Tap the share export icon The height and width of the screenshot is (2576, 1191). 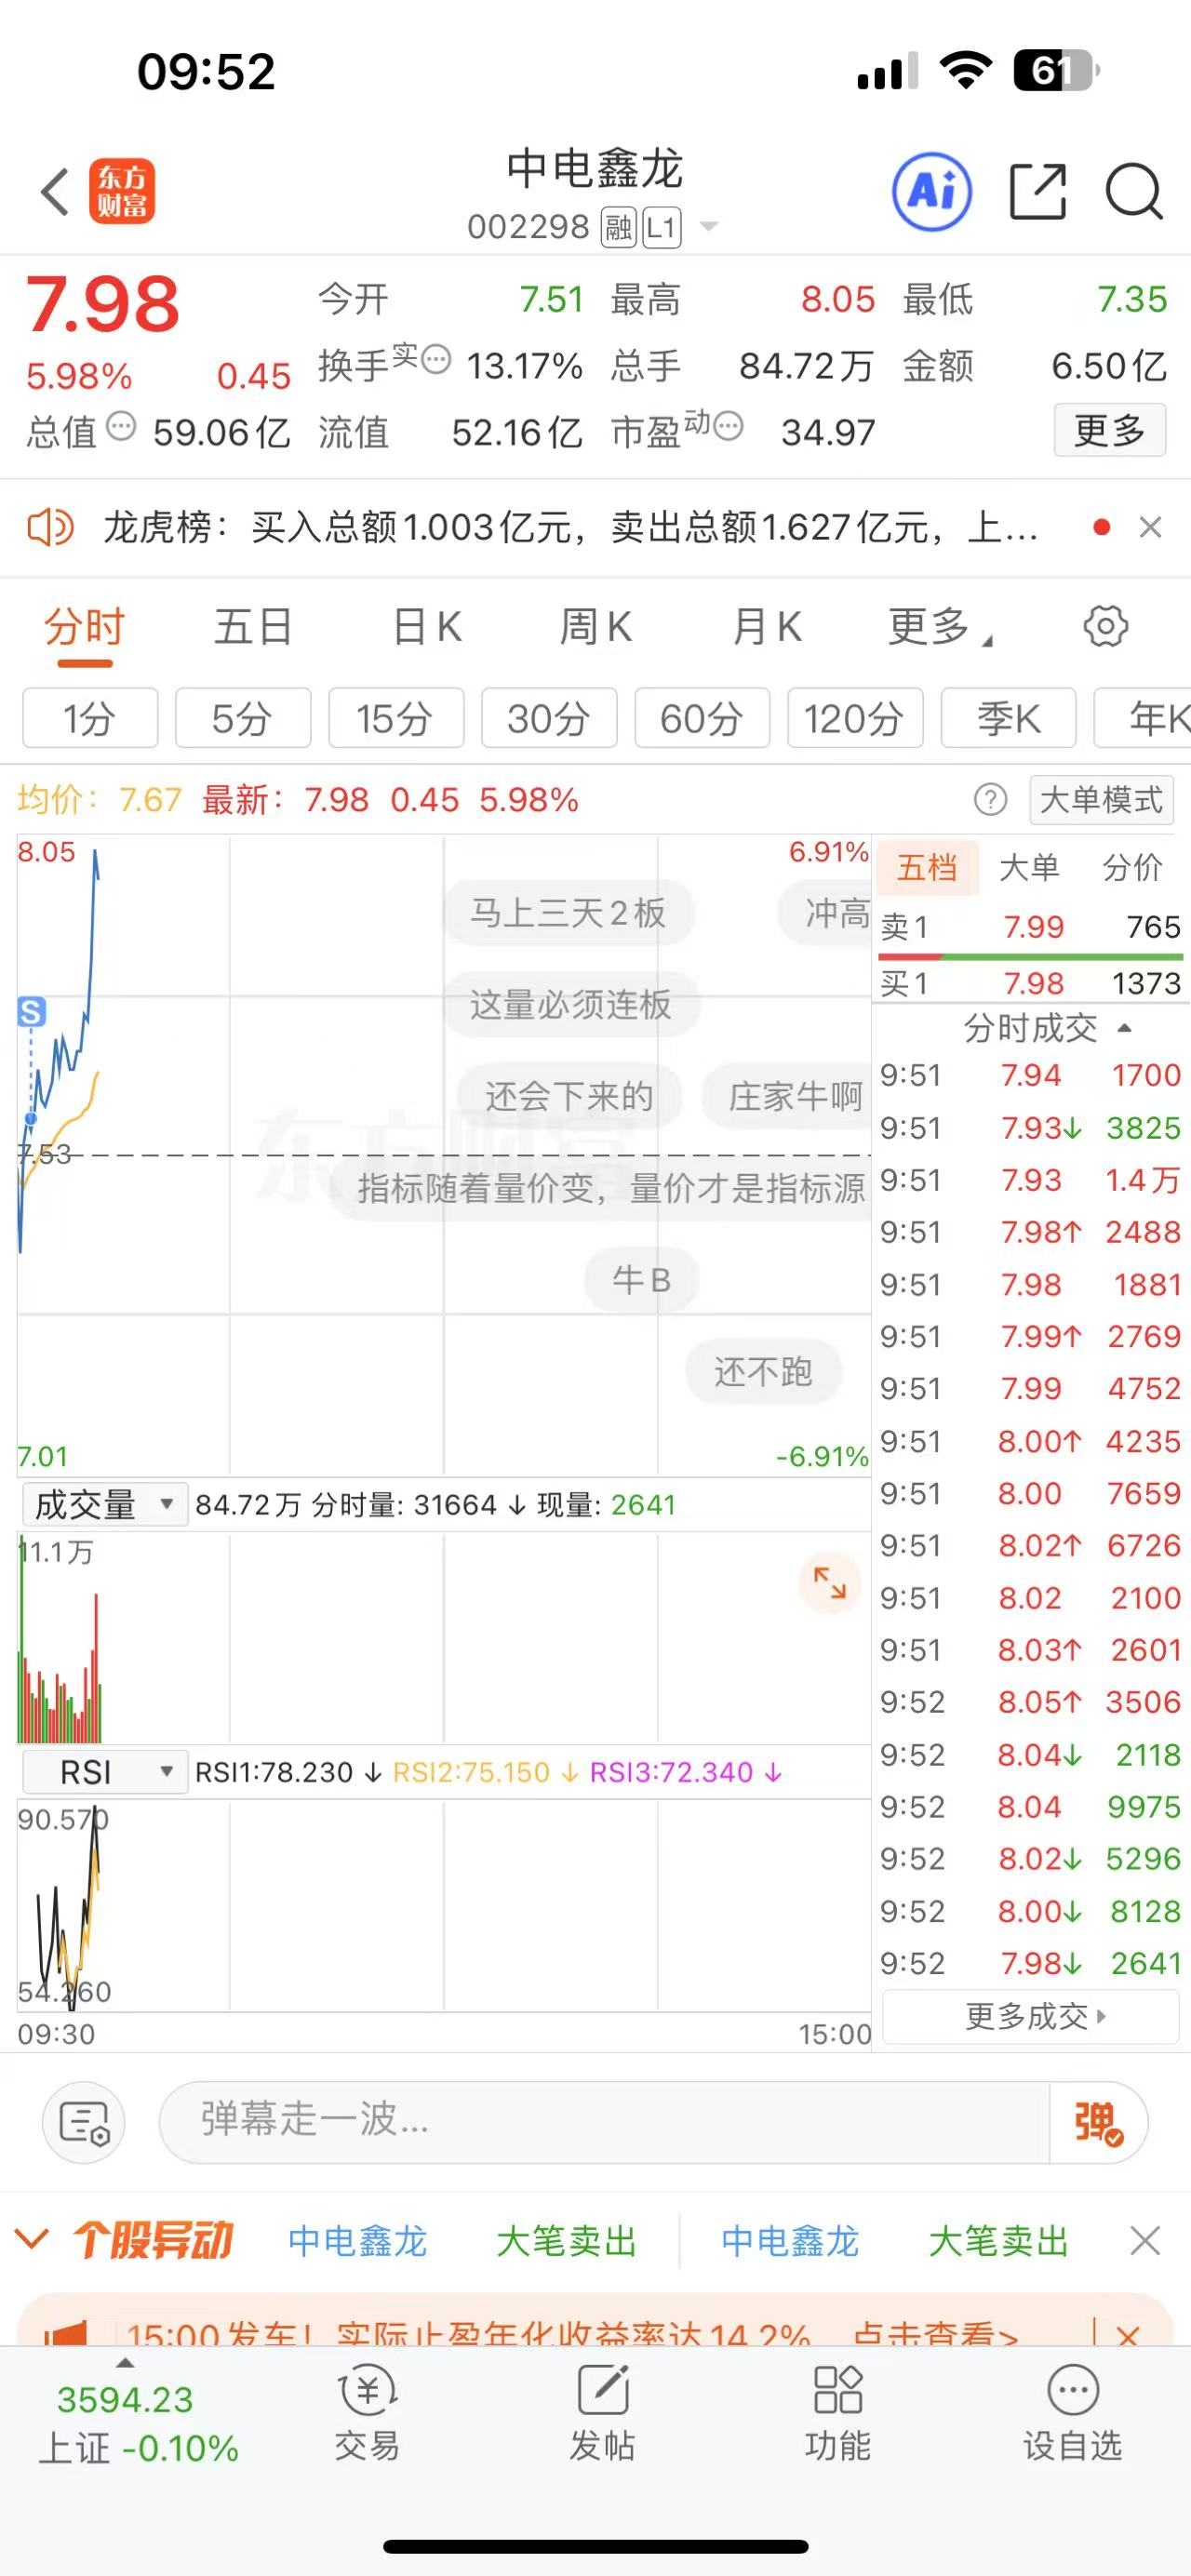1038,191
